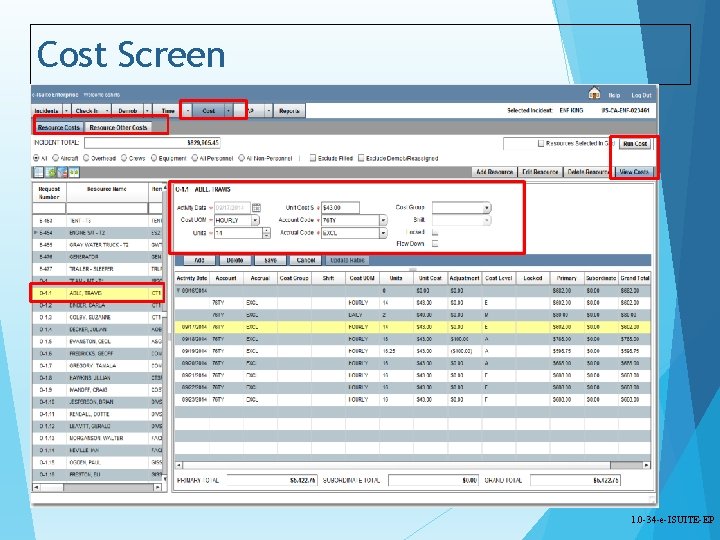Click the Edit Resource button
This screenshot has height=540, width=720.
[x=540, y=172]
